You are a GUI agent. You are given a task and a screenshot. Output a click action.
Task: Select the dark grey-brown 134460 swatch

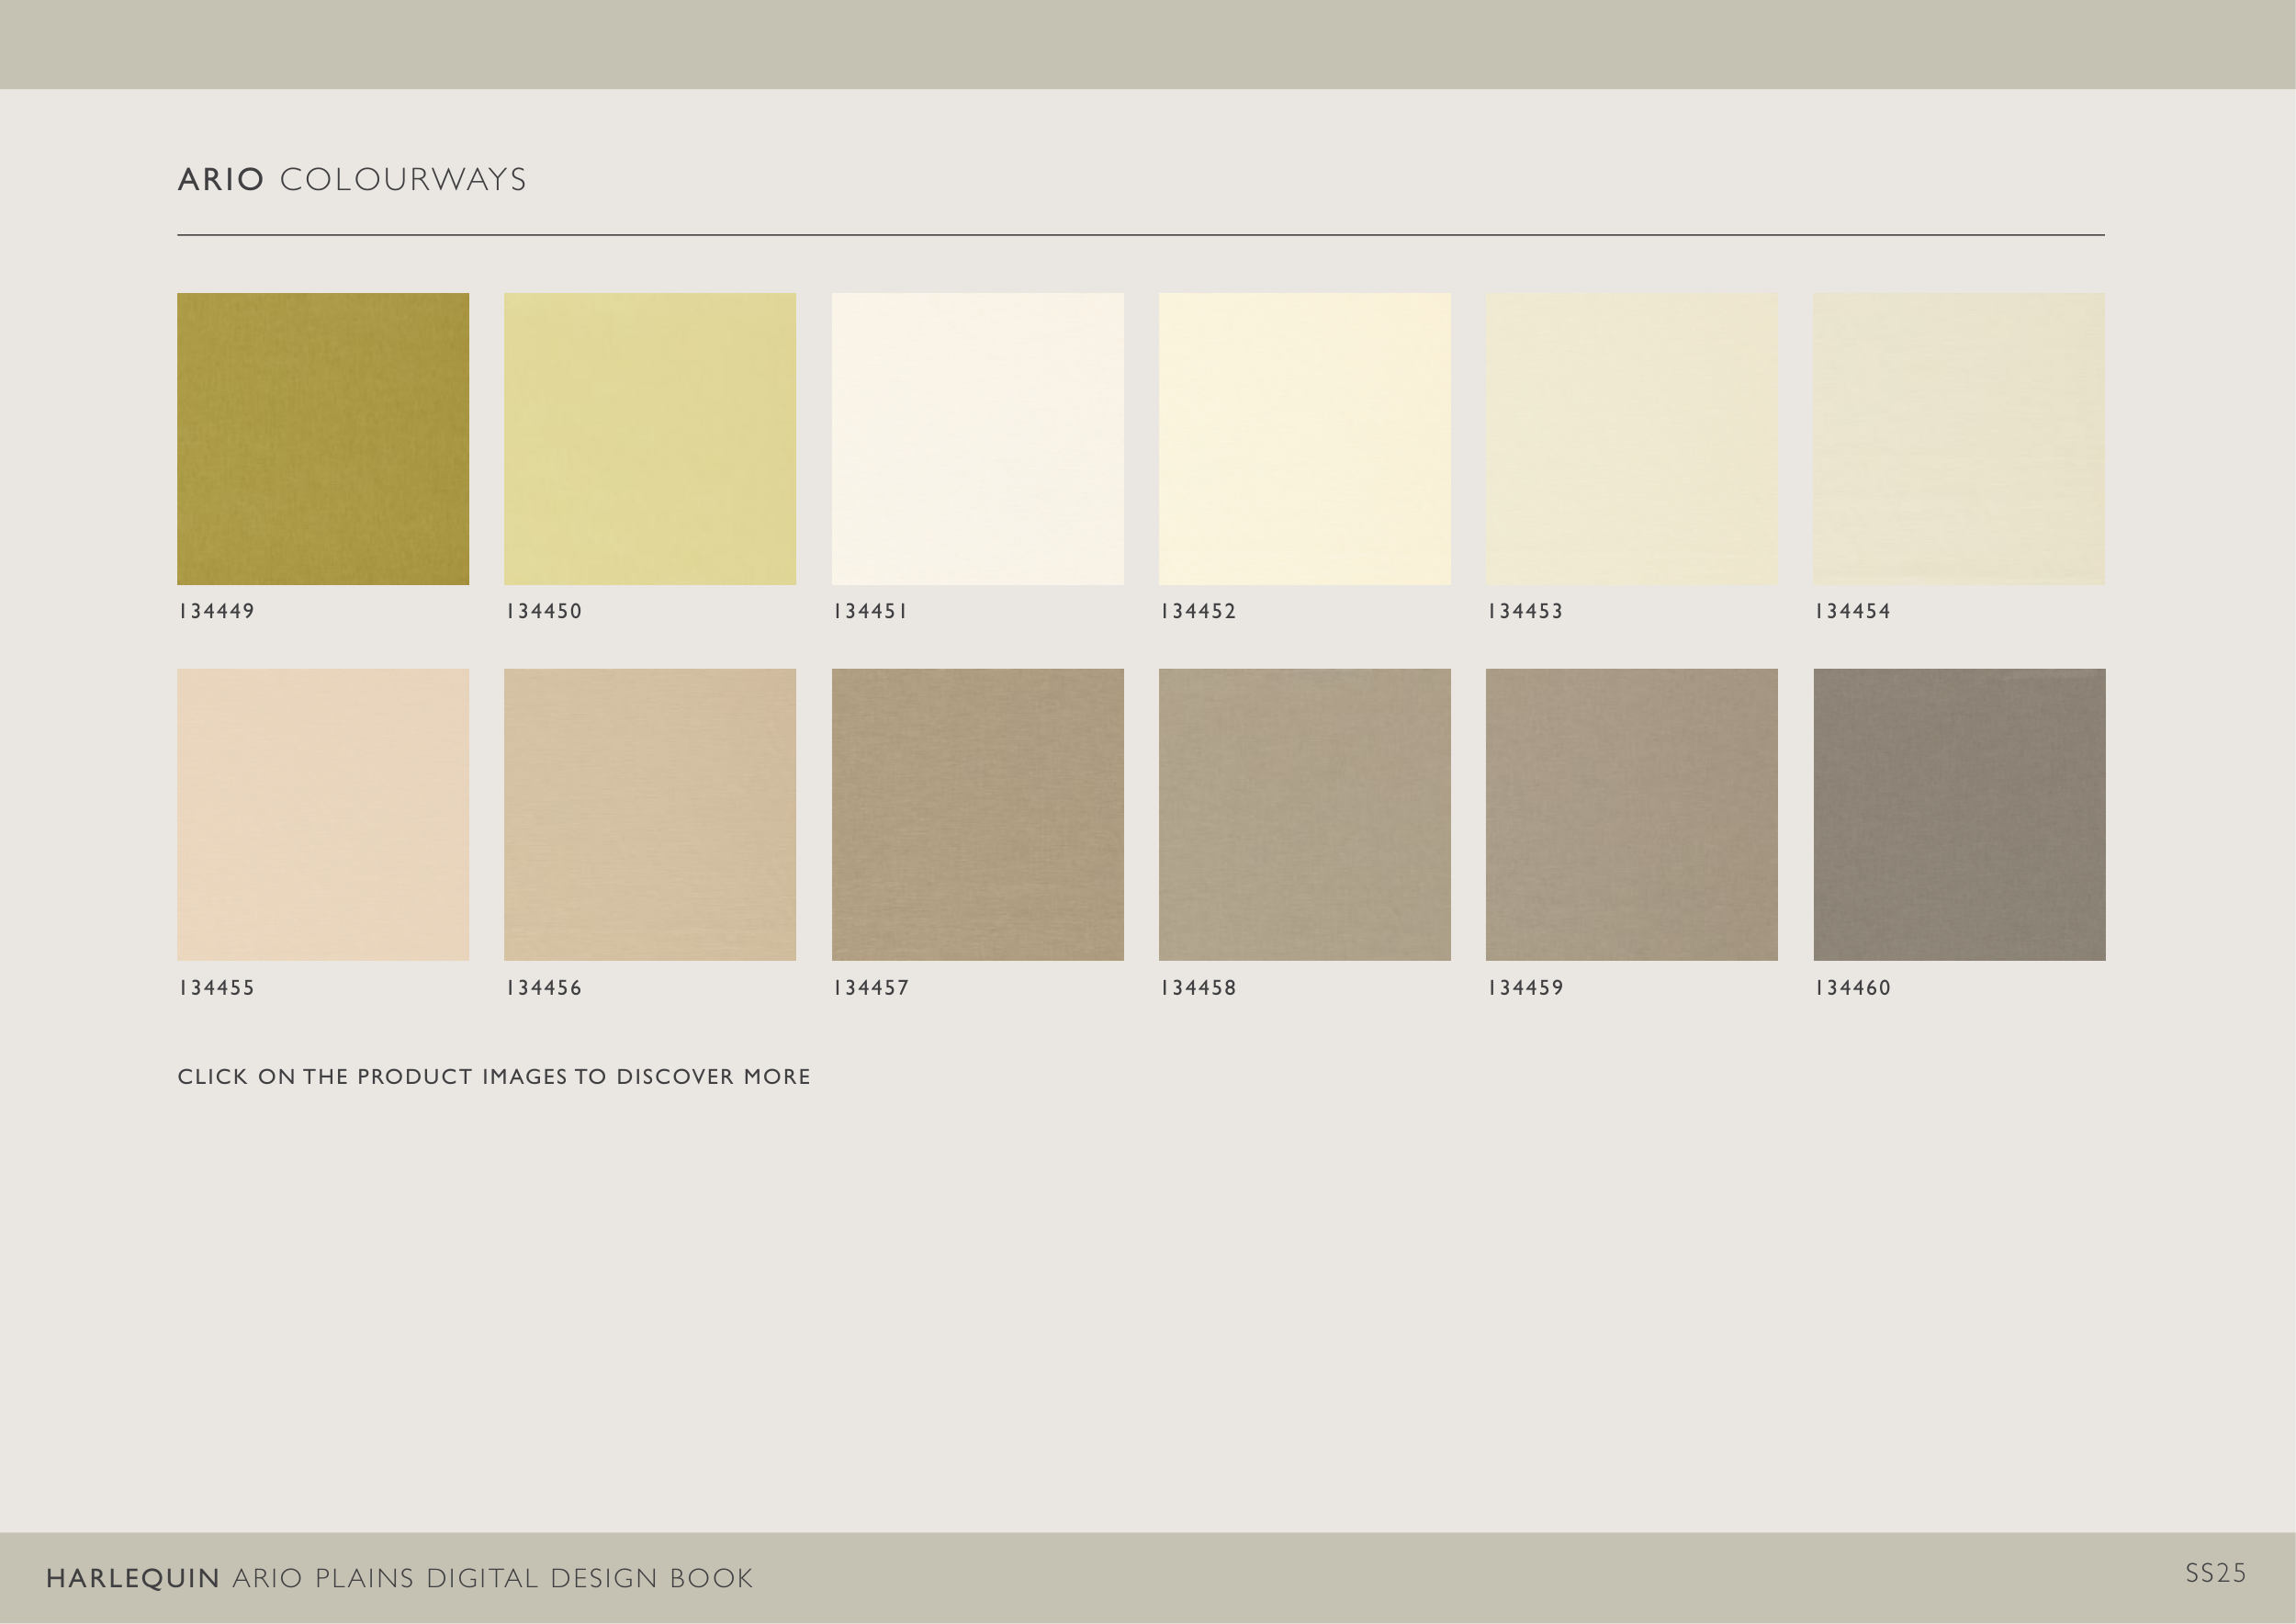tap(1959, 815)
